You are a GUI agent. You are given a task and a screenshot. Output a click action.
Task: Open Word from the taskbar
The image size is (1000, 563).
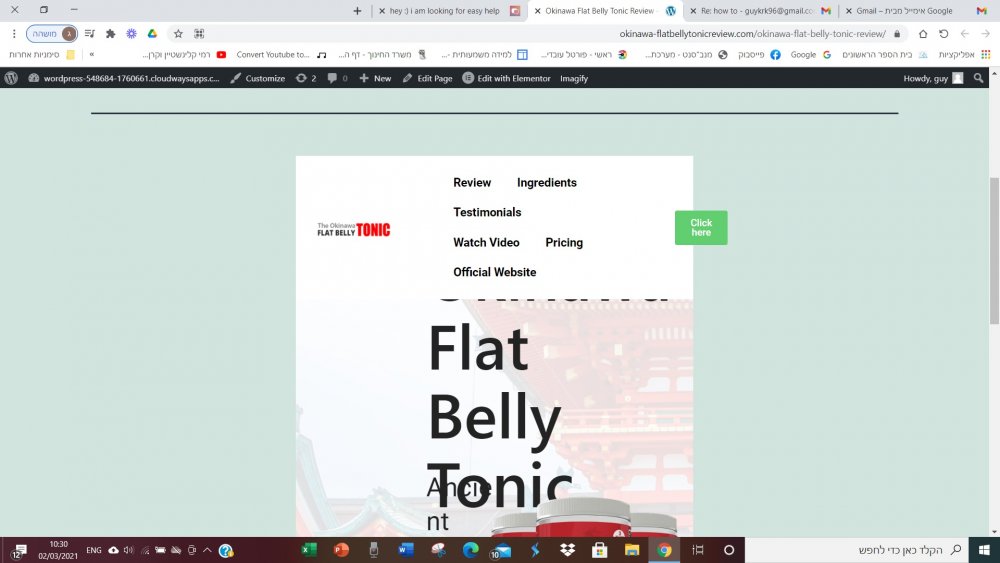coord(406,550)
